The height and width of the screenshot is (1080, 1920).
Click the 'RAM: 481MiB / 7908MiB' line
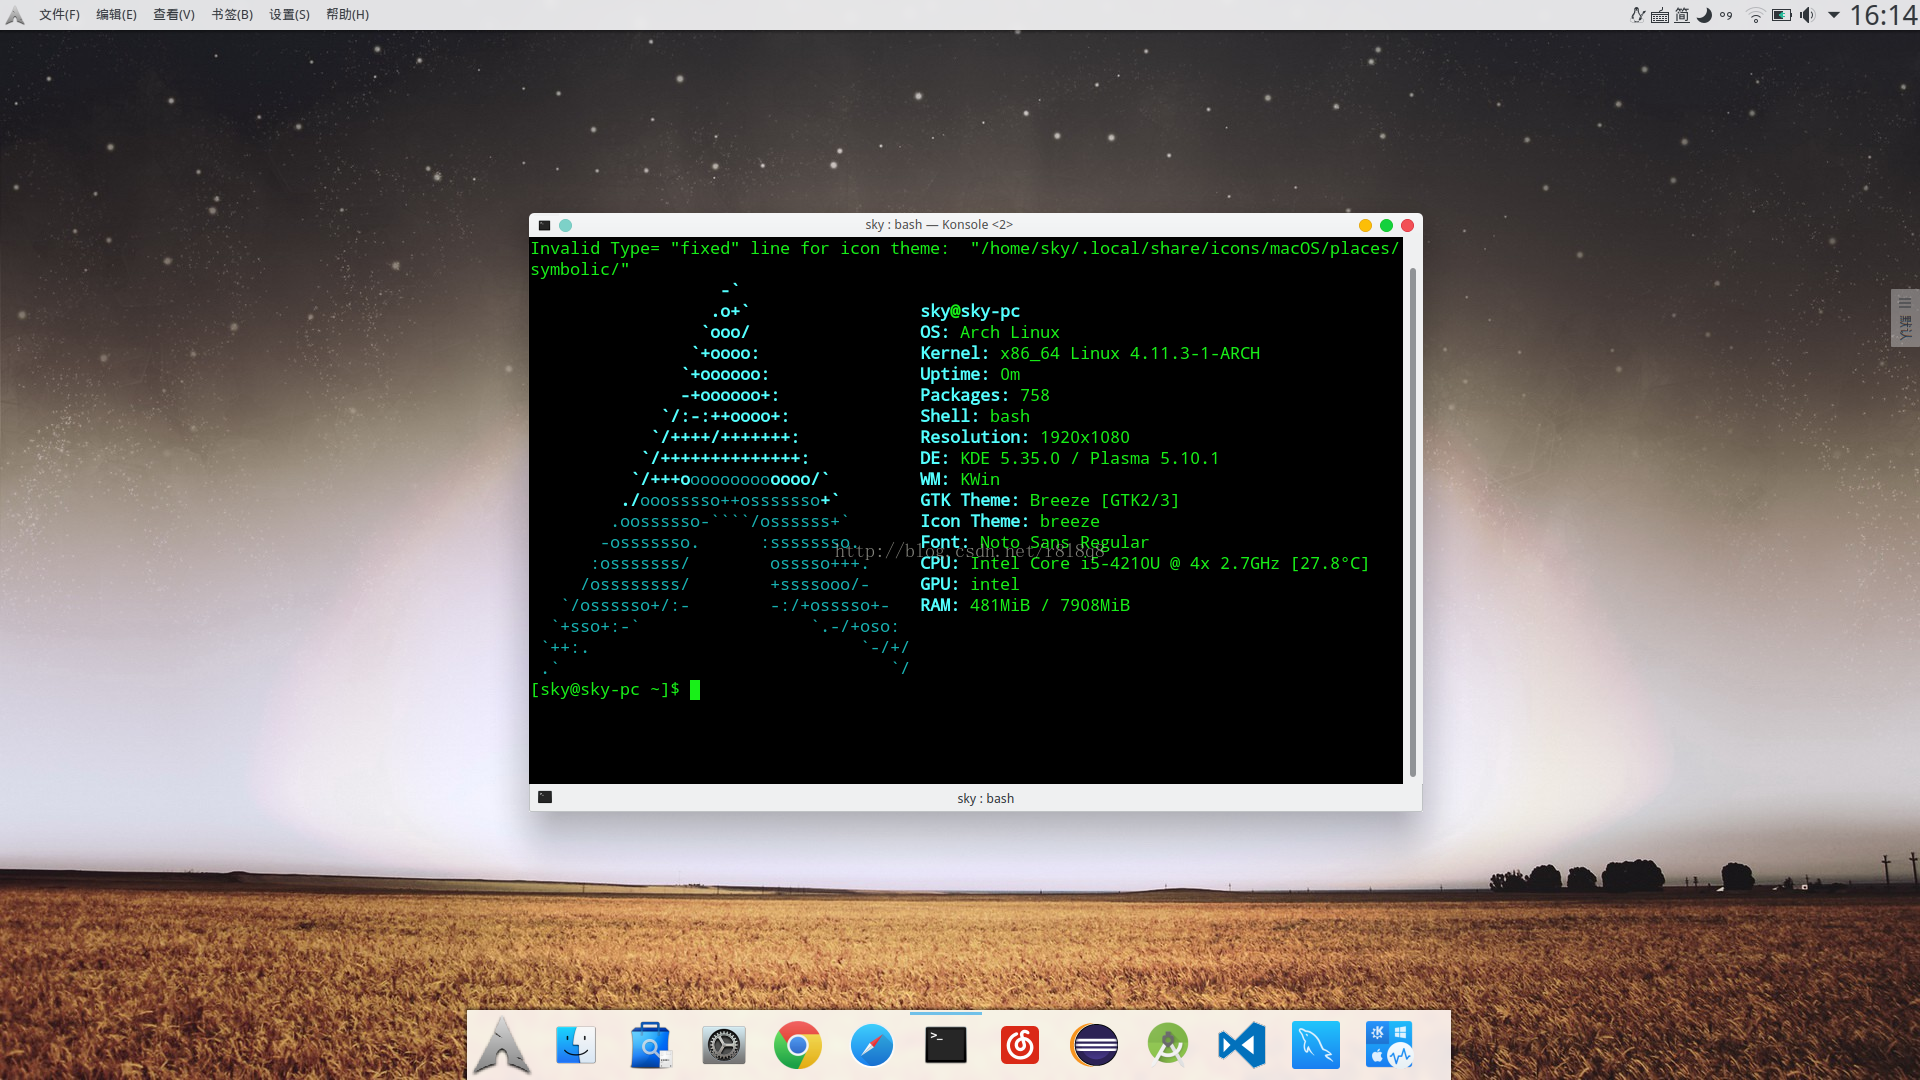[x=1025, y=606]
